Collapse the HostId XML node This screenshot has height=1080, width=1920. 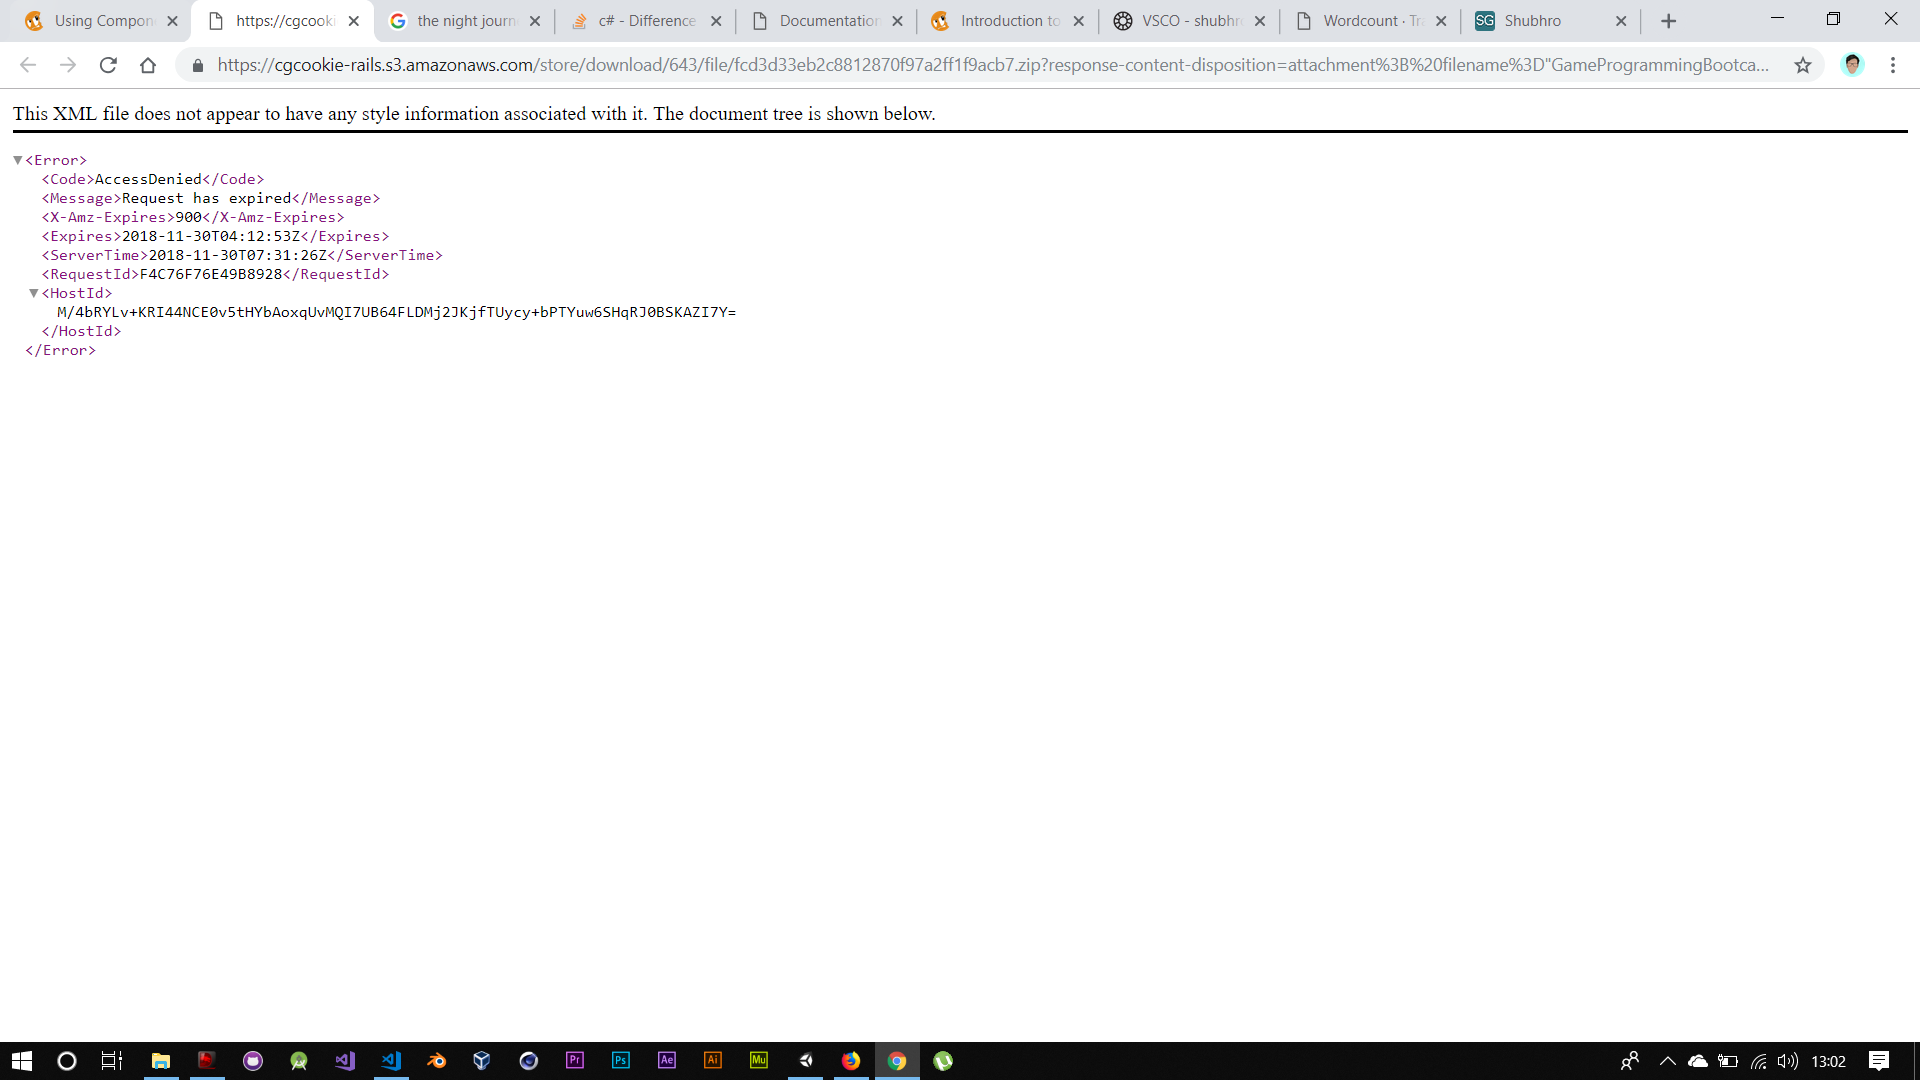click(33, 293)
